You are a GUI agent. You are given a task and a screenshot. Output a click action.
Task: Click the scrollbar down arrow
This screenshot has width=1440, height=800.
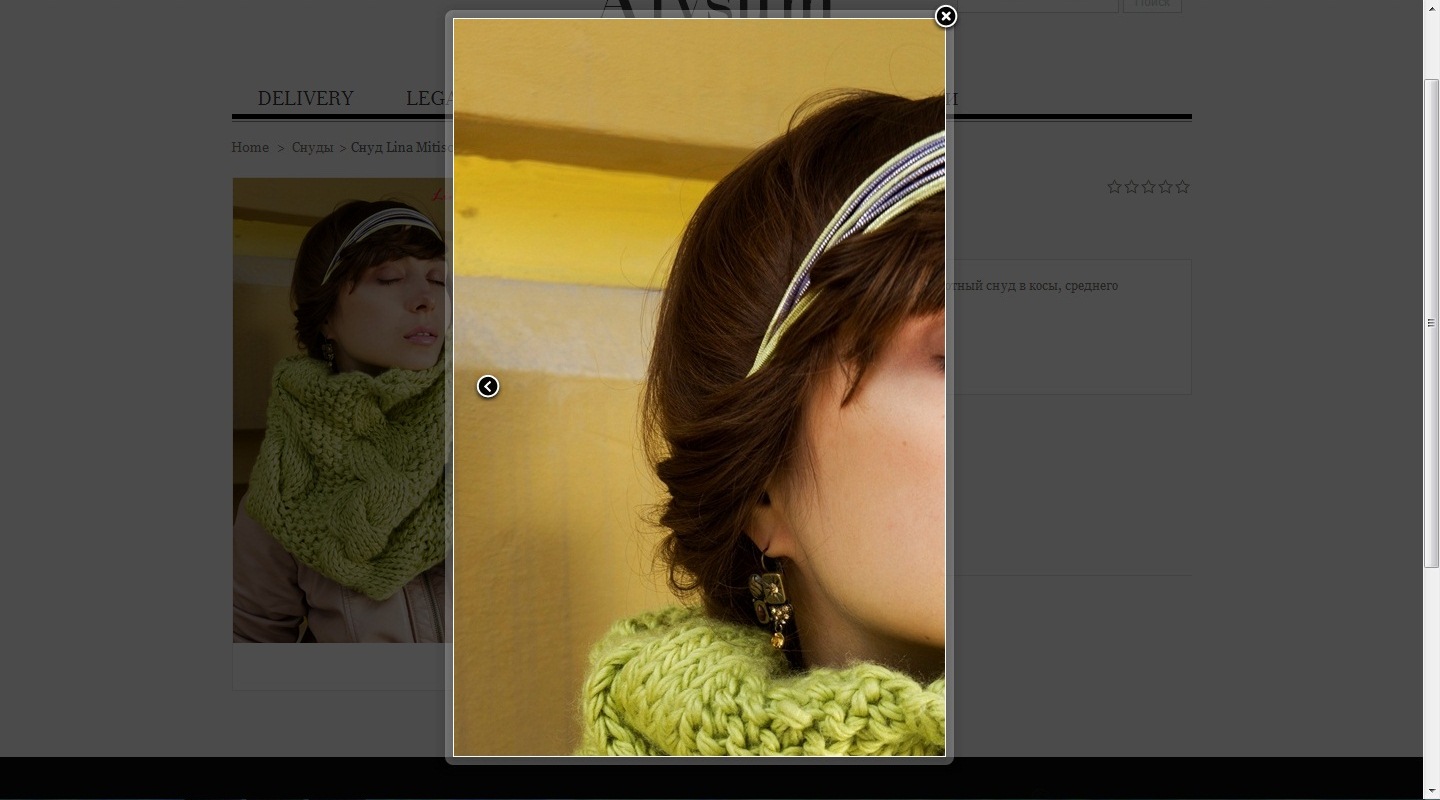[x=1431, y=793]
